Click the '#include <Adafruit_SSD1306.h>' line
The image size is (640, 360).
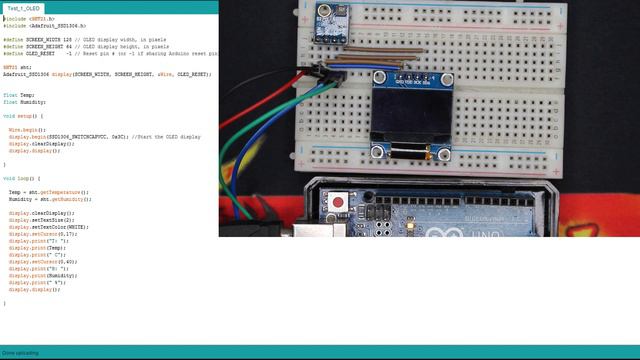[44, 26]
